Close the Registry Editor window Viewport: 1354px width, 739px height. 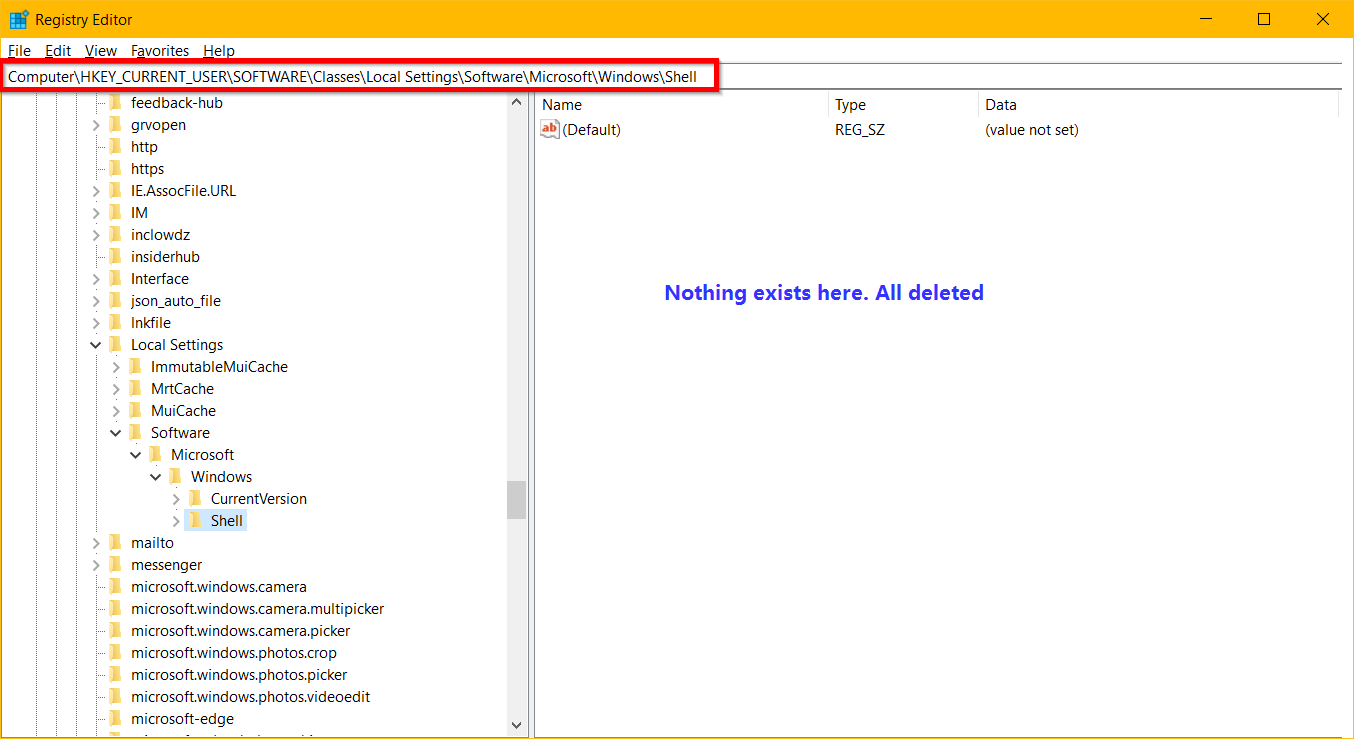click(x=1322, y=19)
